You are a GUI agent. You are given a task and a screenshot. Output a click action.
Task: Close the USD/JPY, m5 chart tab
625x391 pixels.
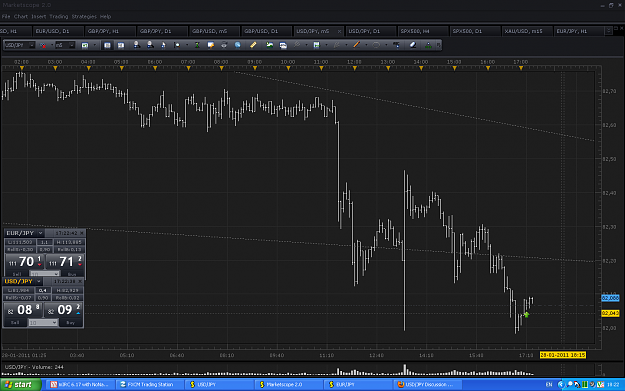pyautogui.click(x=339, y=31)
